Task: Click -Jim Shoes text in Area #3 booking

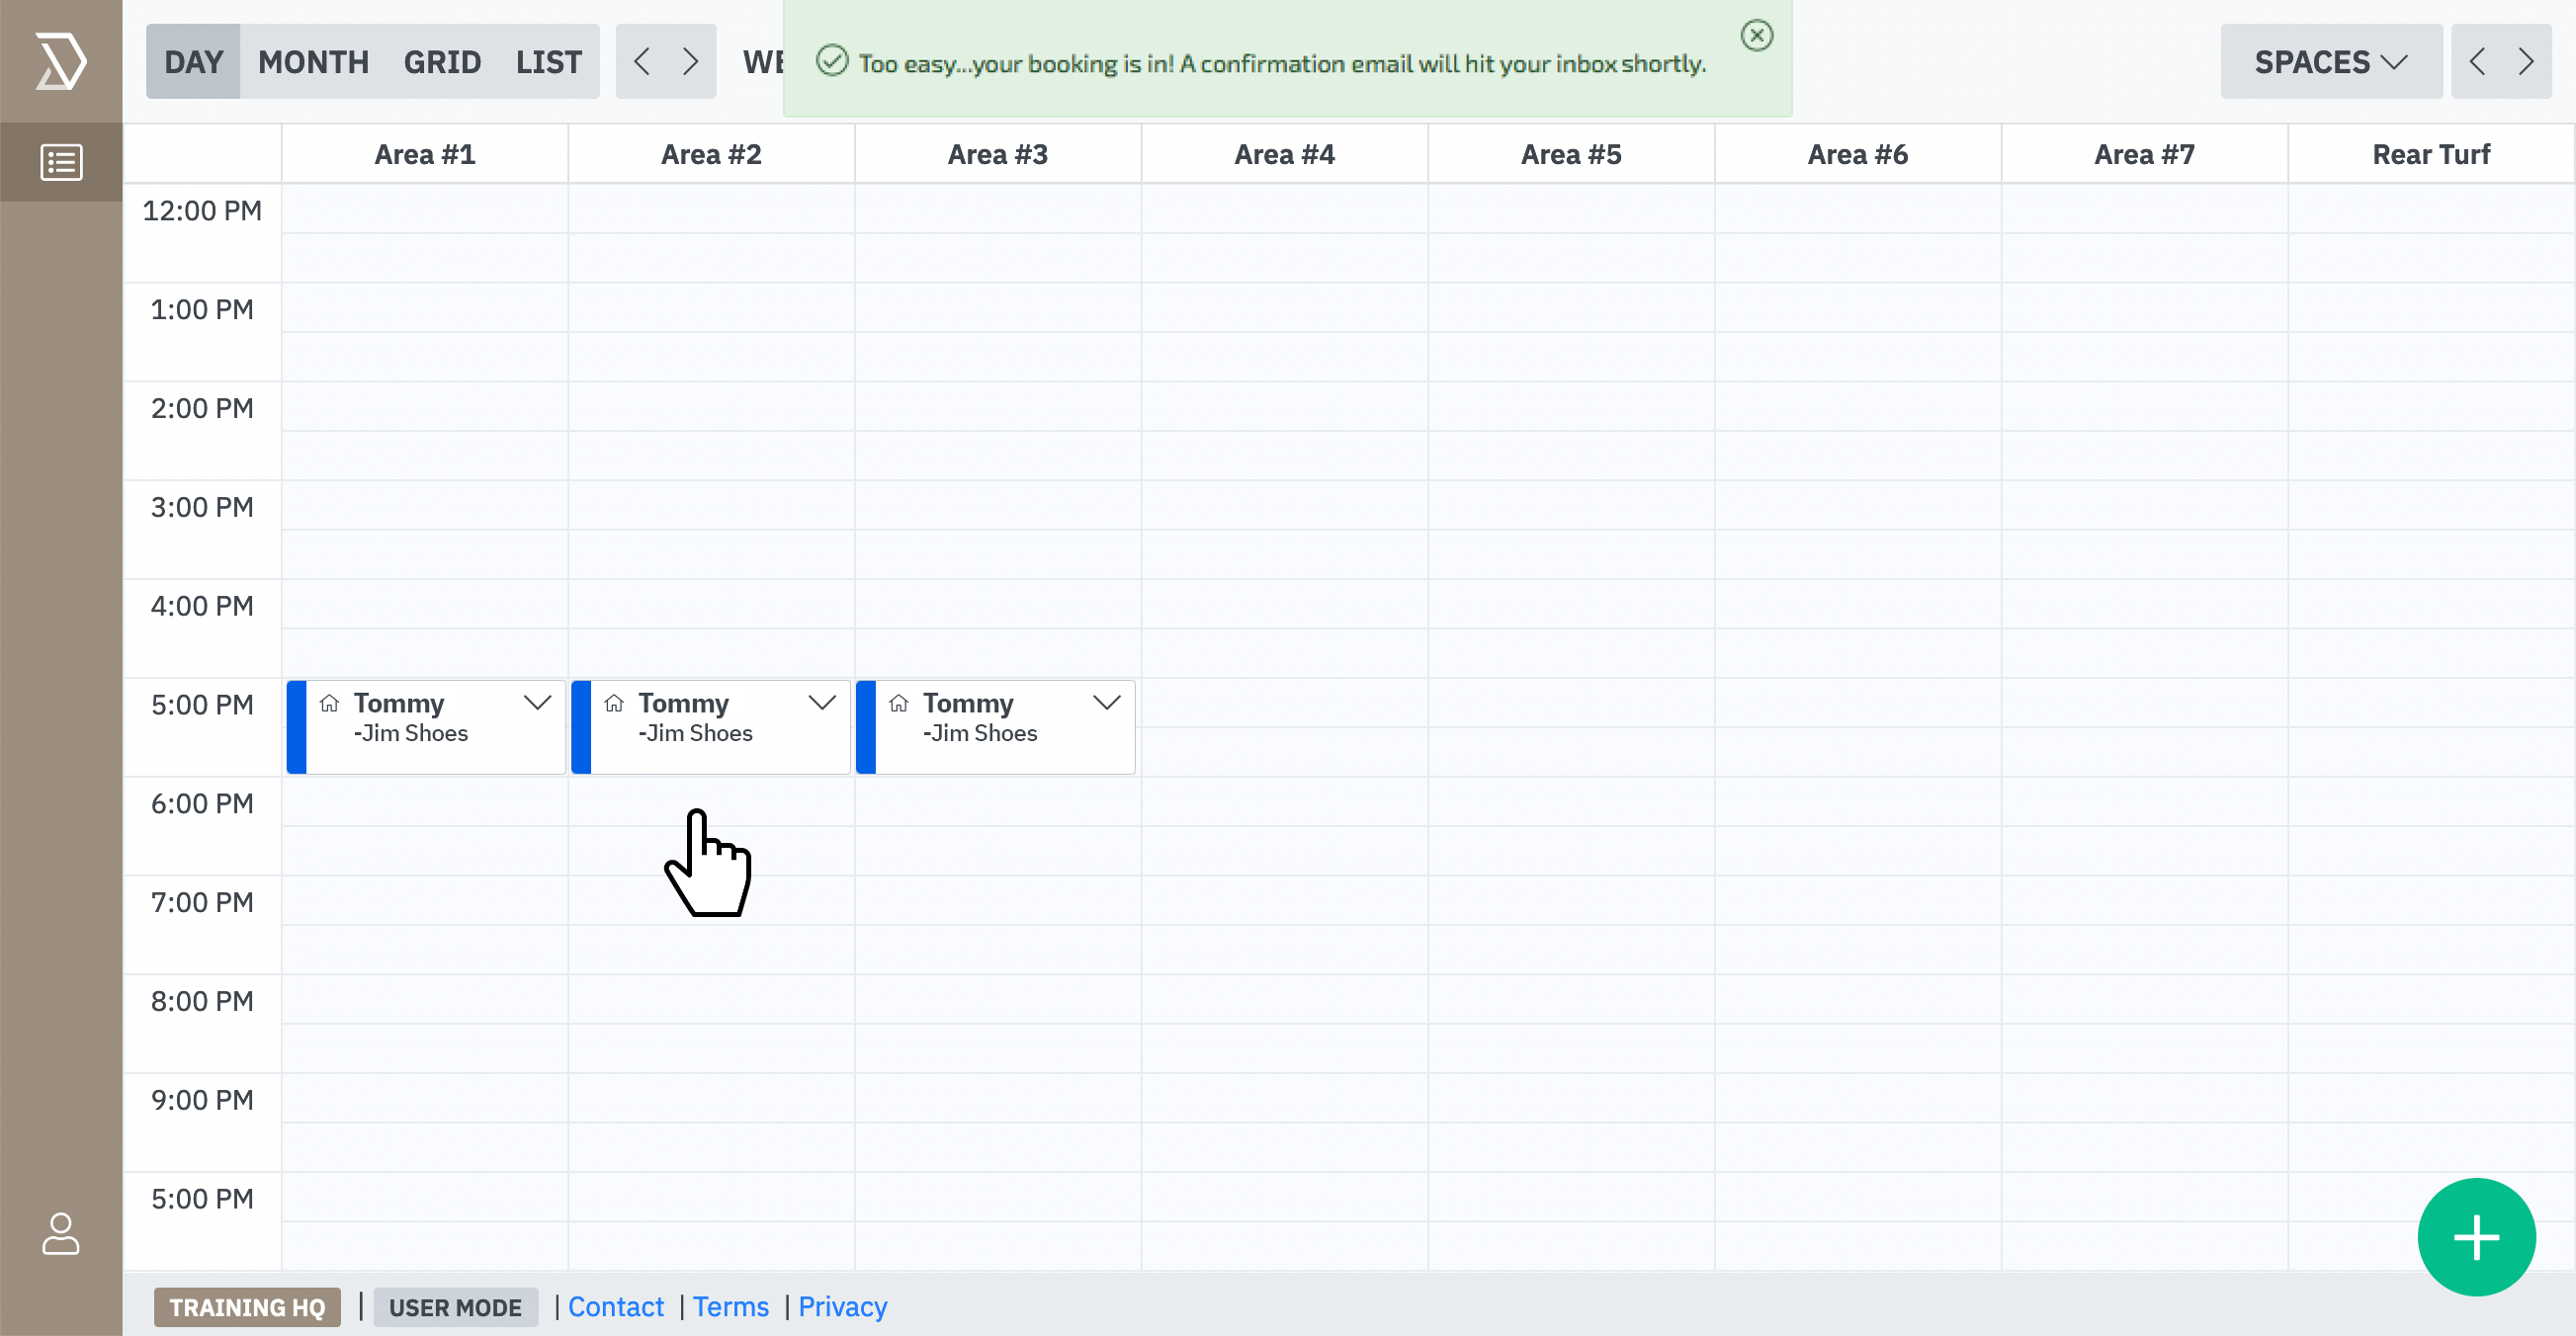Action: coord(980,733)
